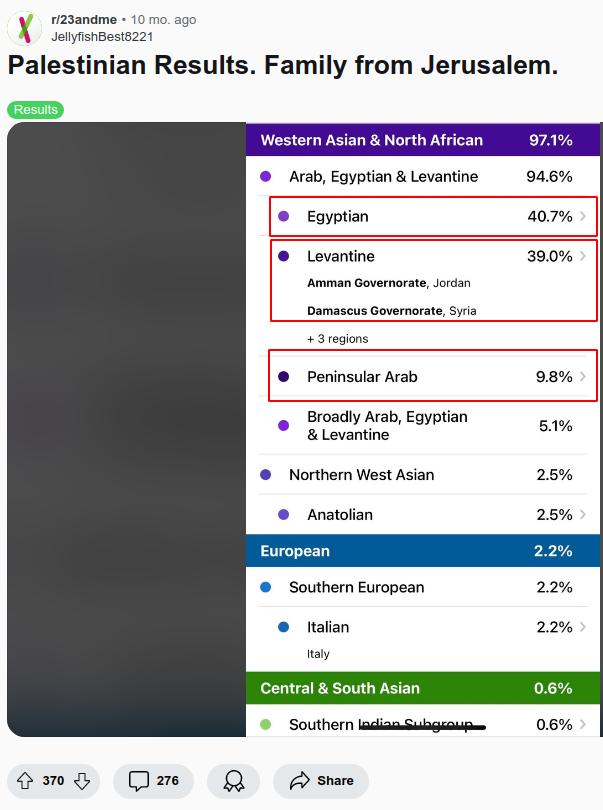Select the green Results flair tag
Screen dimensions: 603x810
click(35, 109)
